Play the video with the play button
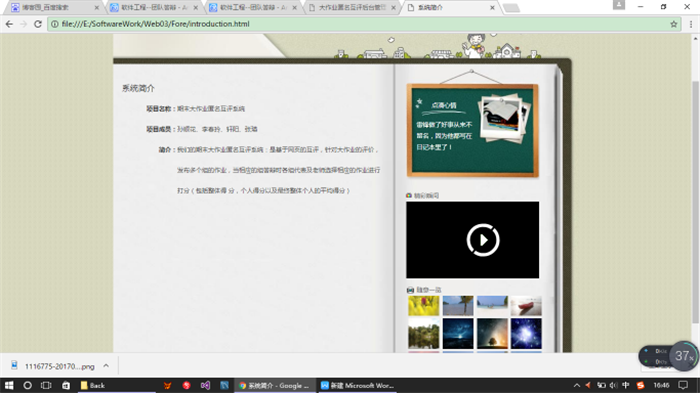The width and height of the screenshot is (700, 393). point(483,240)
